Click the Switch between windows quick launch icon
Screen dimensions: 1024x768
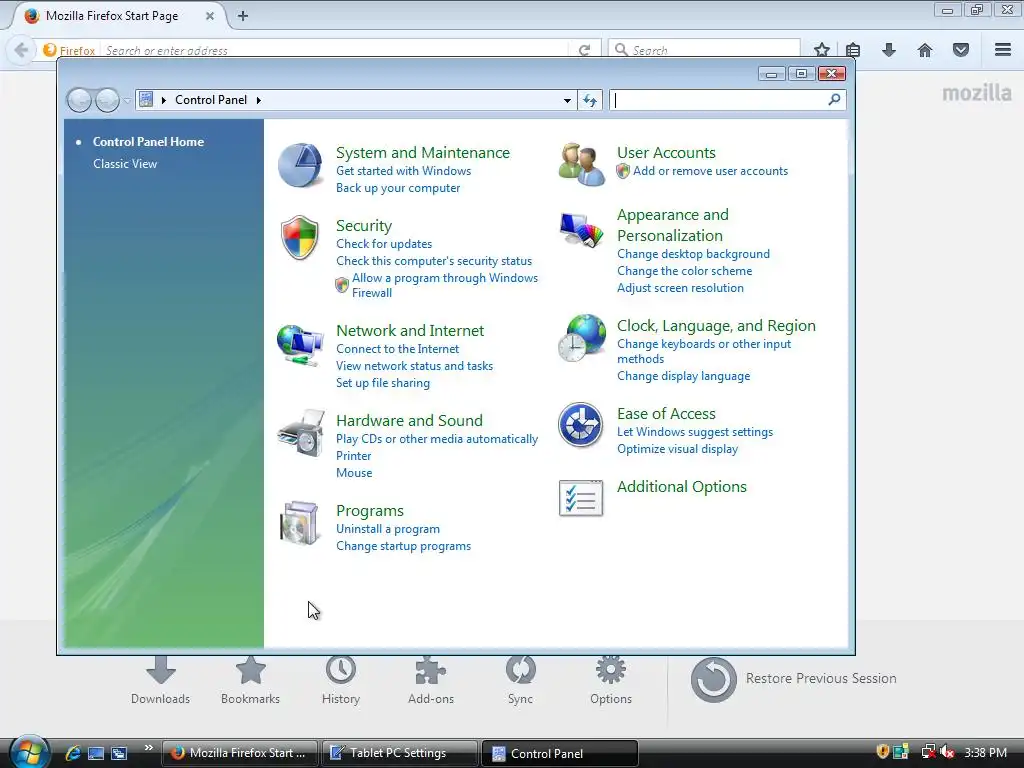(x=119, y=753)
